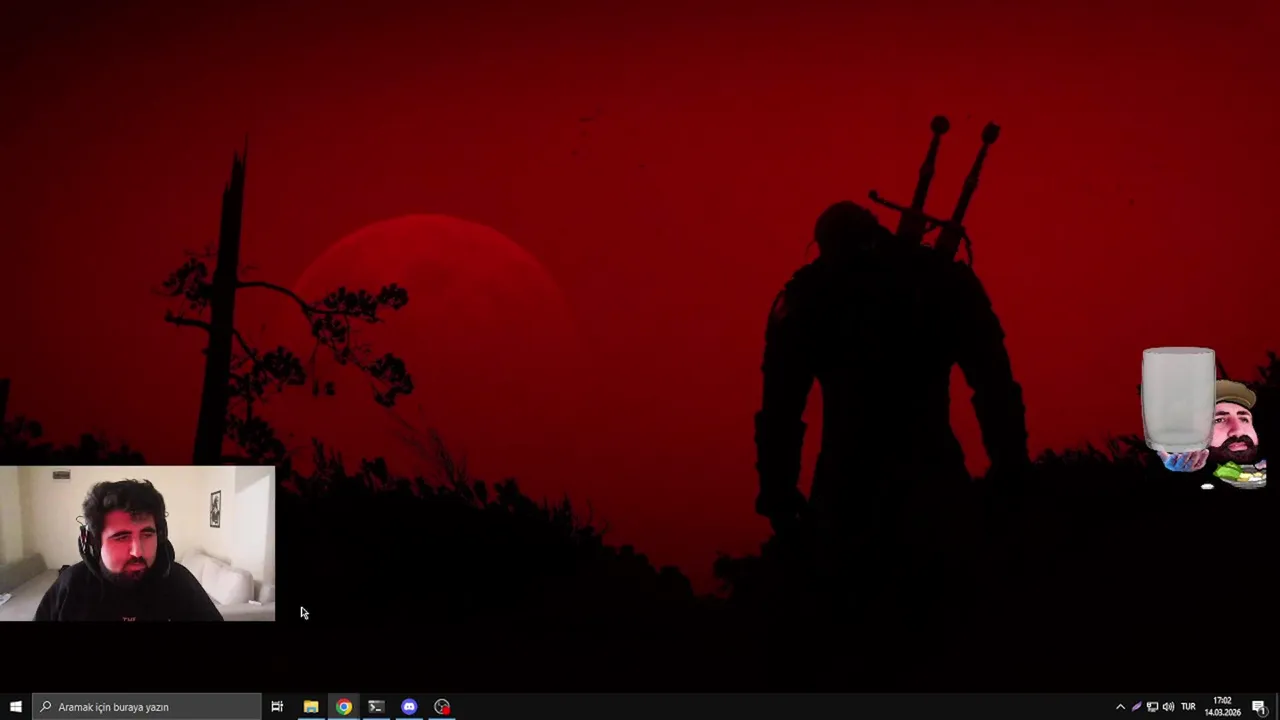Screen dimensions: 1280x720
Task: Open network settings tray icon
Action: [1152, 707]
